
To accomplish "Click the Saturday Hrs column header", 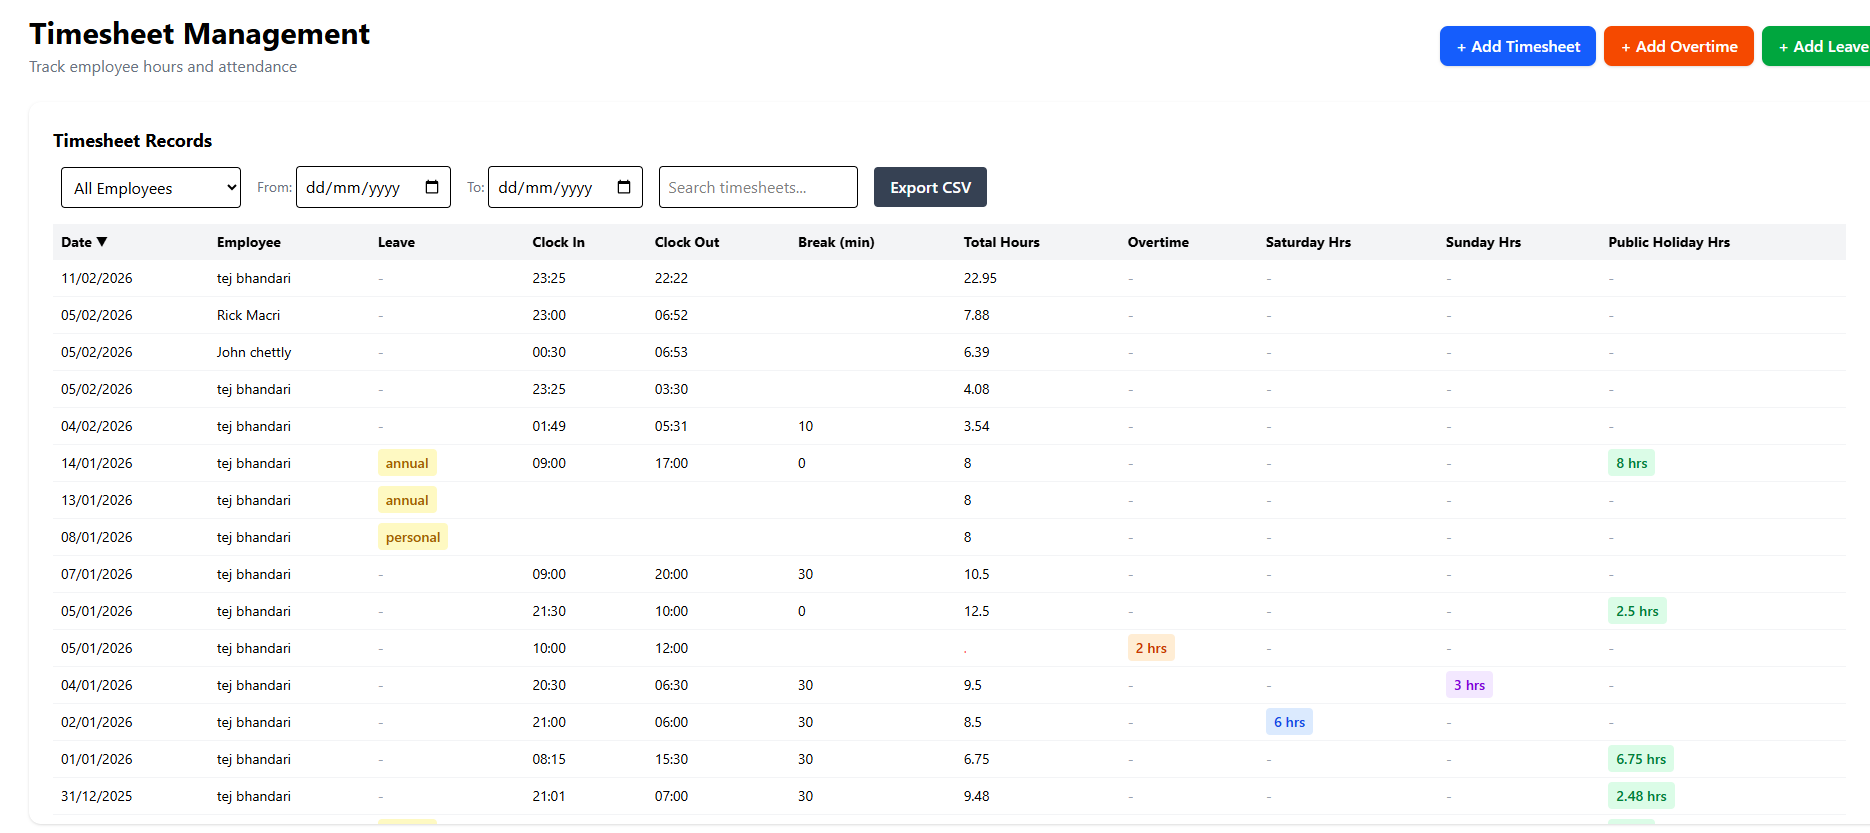I will pyautogui.click(x=1308, y=242).
